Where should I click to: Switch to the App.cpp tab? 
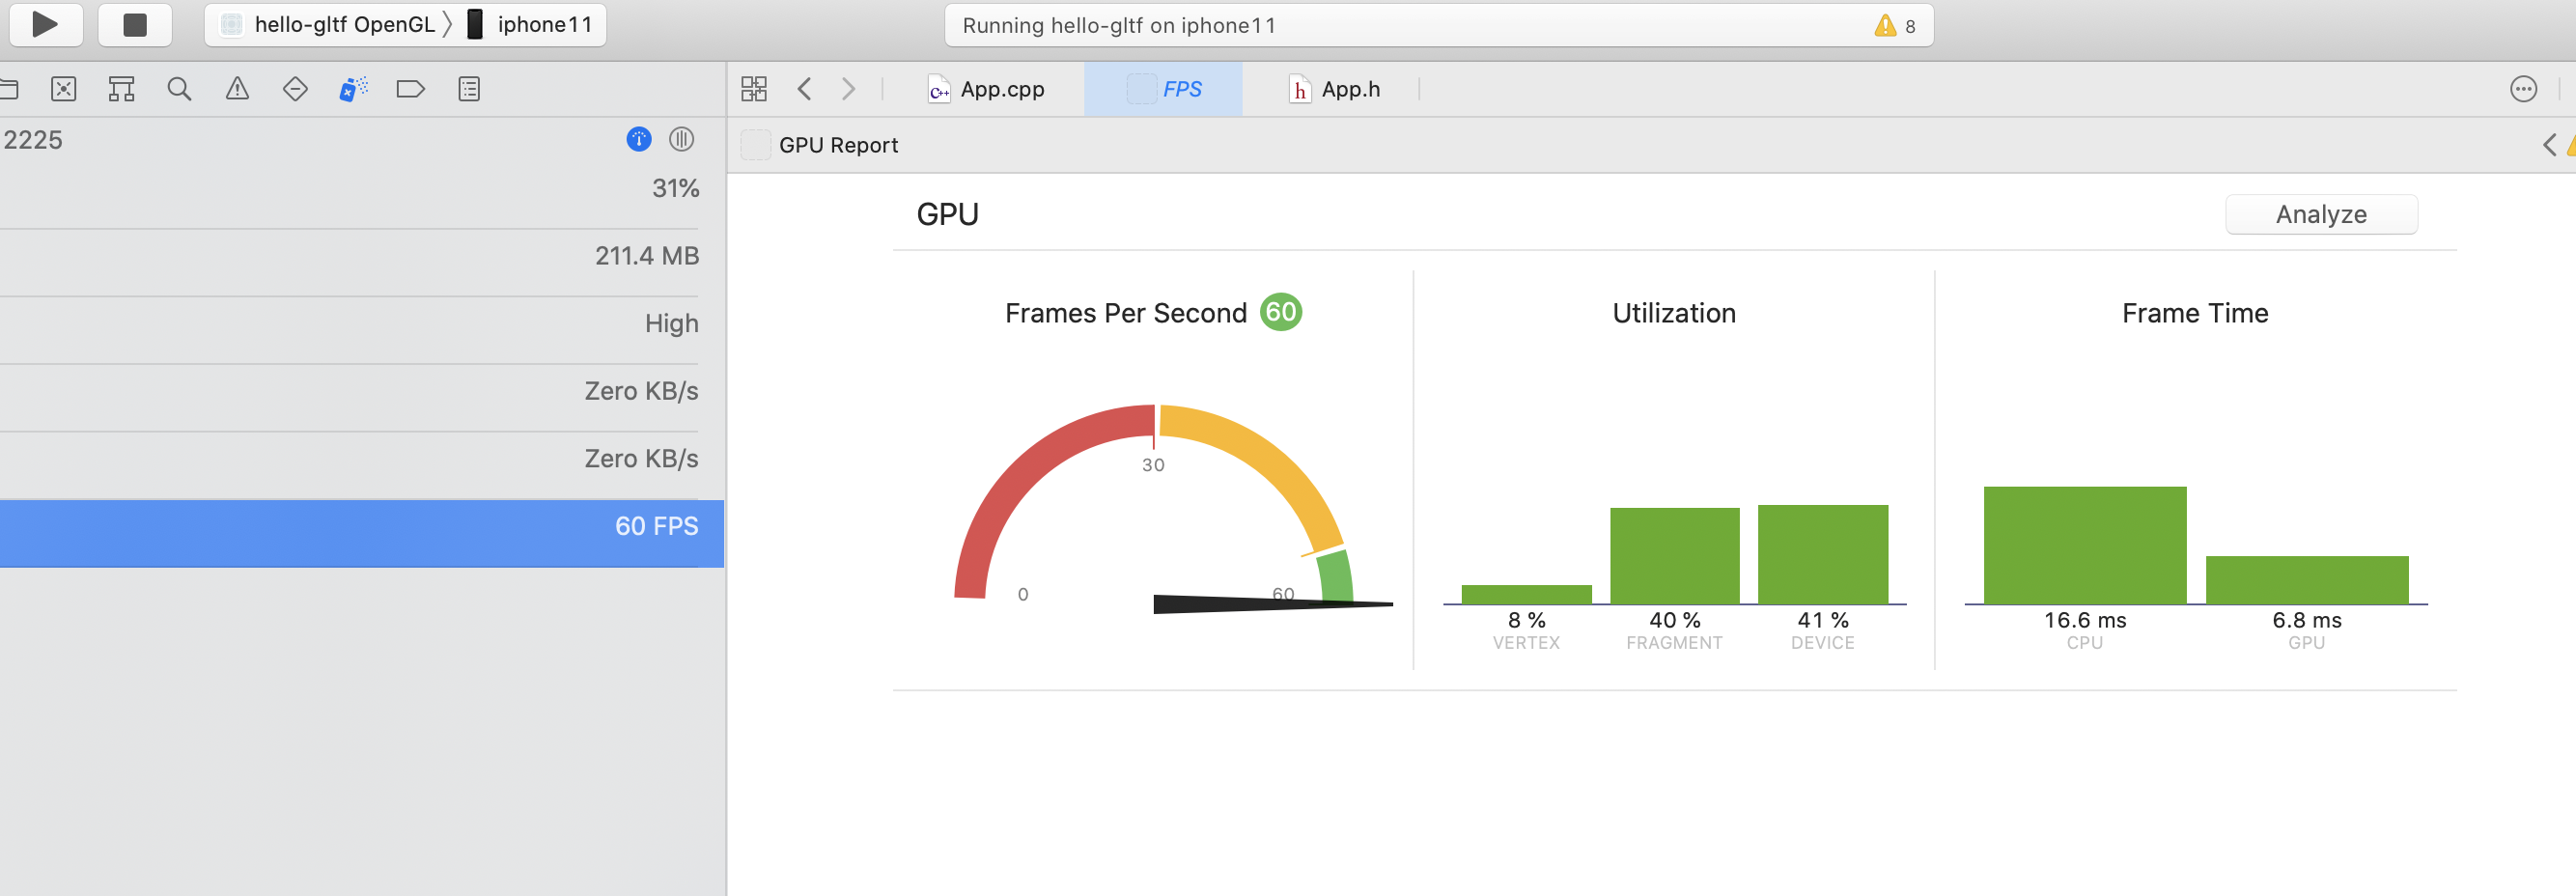986,89
